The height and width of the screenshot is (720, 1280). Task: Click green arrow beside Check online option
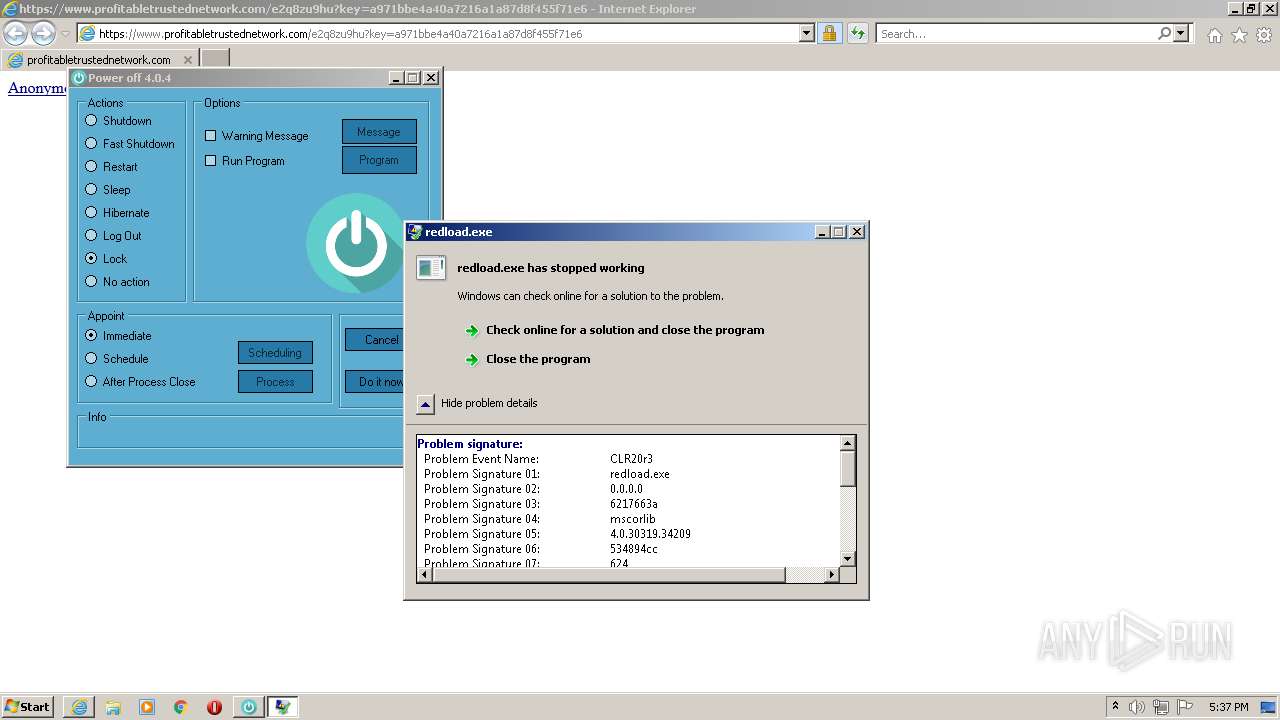pos(472,330)
